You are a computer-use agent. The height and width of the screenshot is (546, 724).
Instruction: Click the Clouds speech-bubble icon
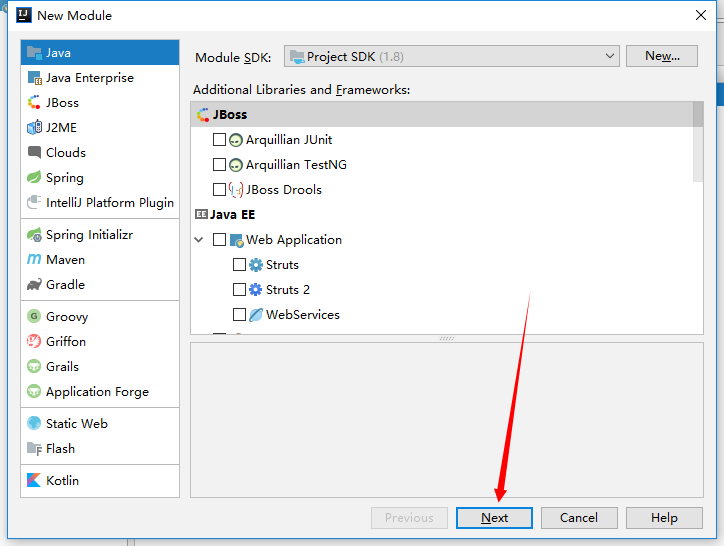[34, 152]
